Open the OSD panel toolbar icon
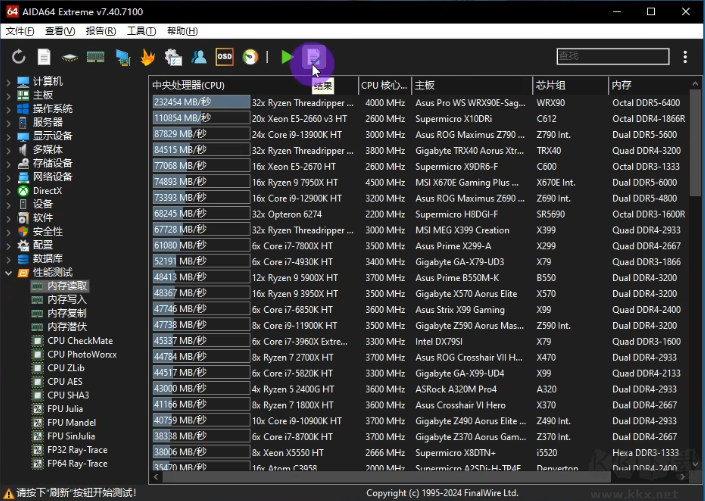This screenshot has height=501, width=705. coord(224,57)
